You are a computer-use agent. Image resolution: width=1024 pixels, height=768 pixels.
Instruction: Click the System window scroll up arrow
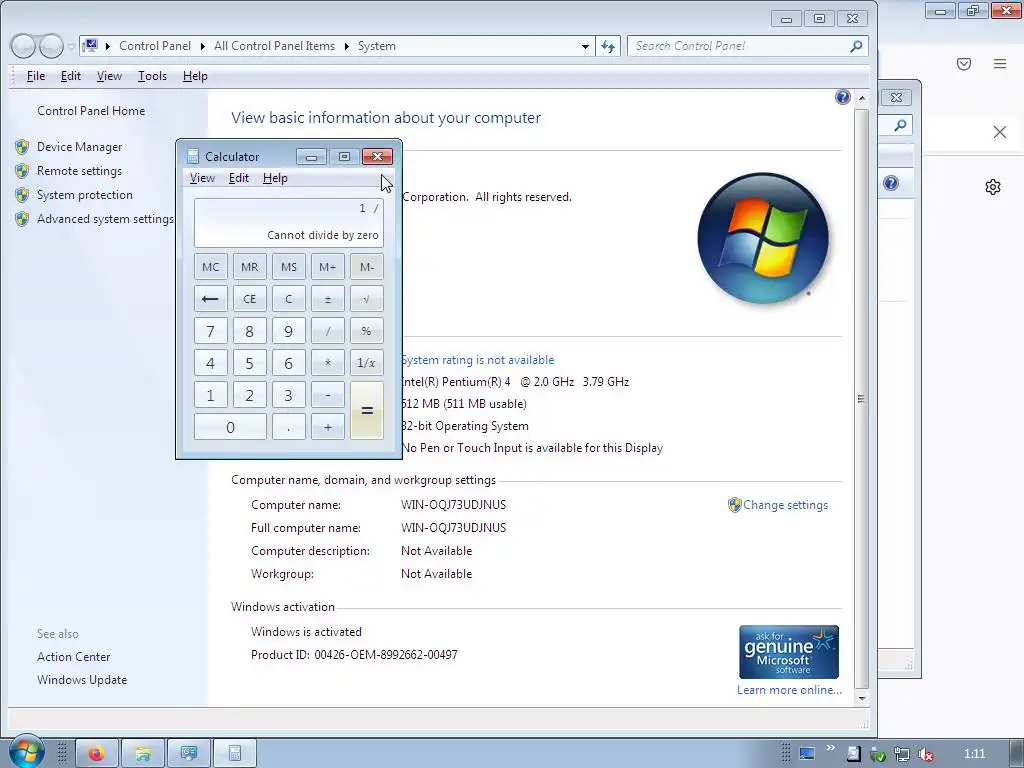coord(861,98)
